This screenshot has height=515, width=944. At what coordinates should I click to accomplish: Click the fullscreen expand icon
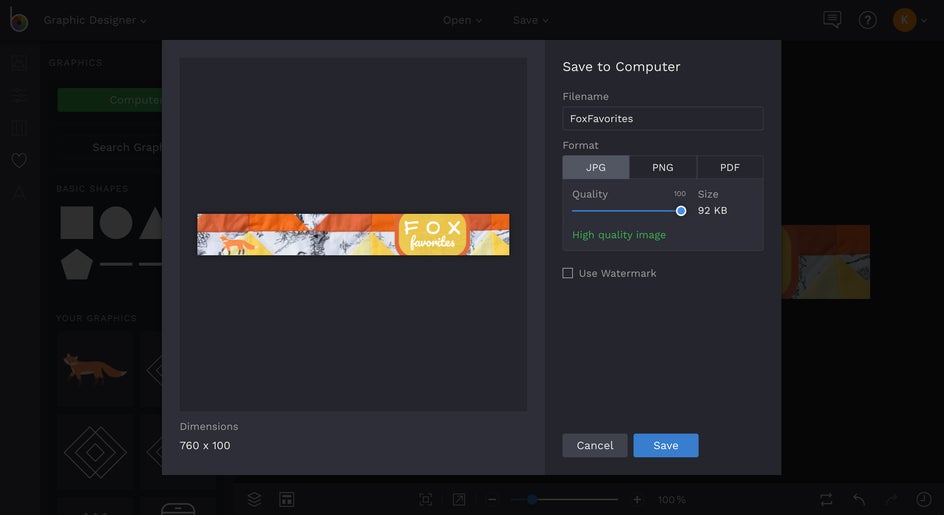tap(459, 499)
